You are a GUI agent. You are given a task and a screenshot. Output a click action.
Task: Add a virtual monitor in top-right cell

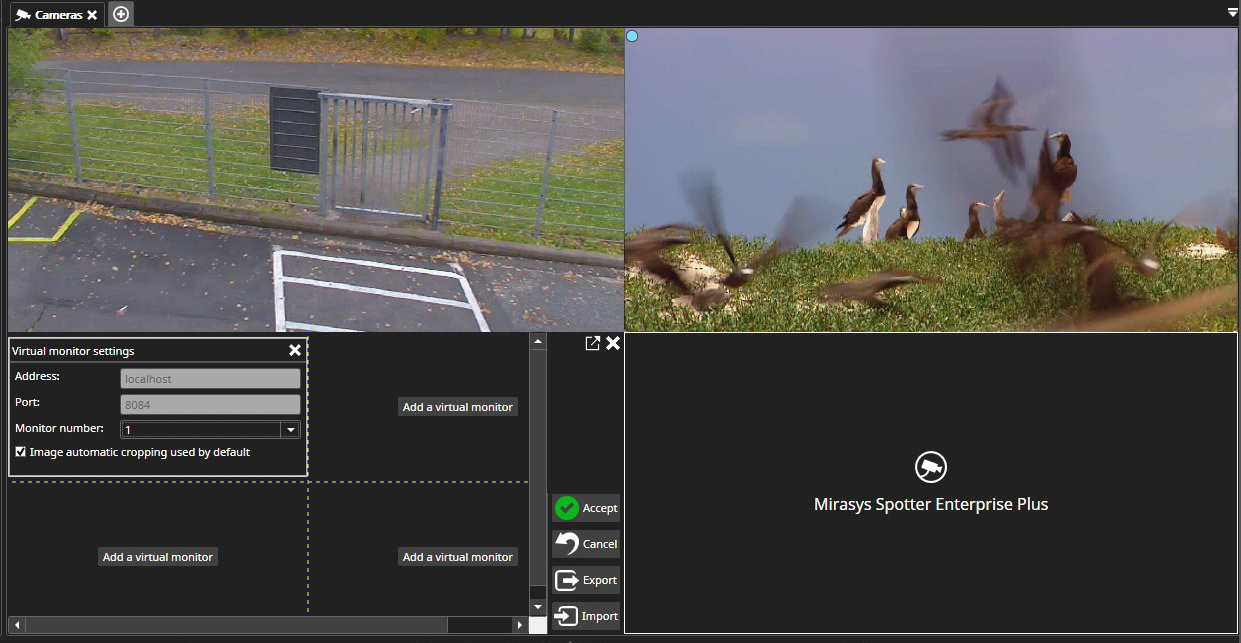(457, 407)
